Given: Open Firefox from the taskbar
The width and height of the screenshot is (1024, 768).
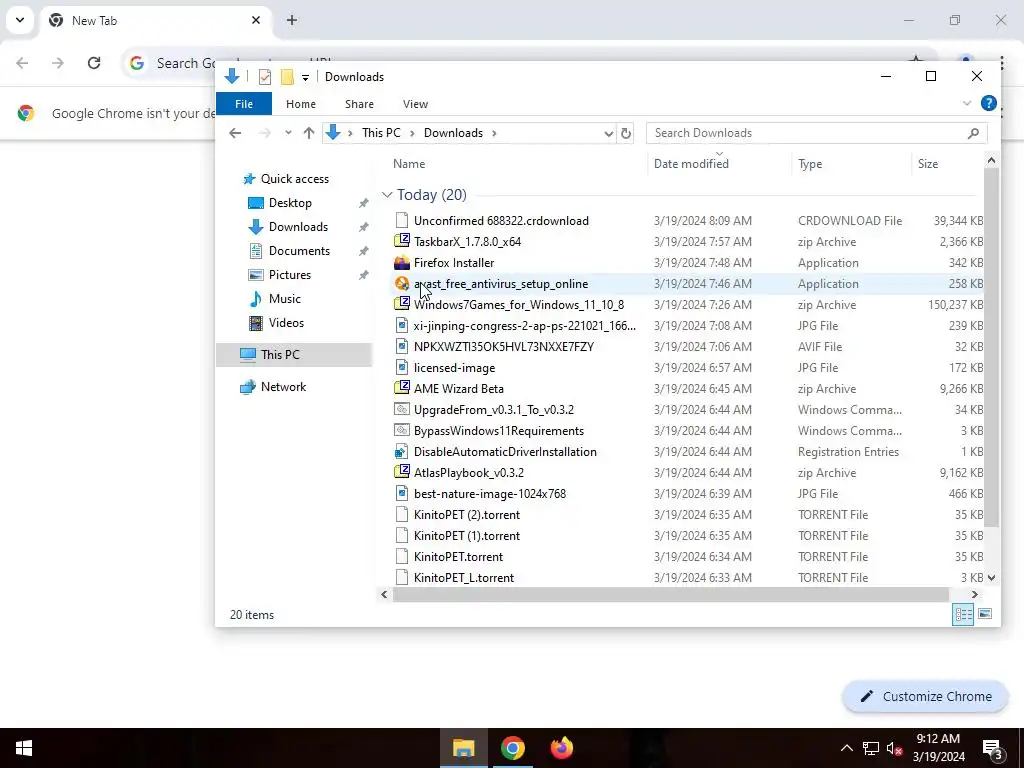Looking at the screenshot, I should point(562,748).
